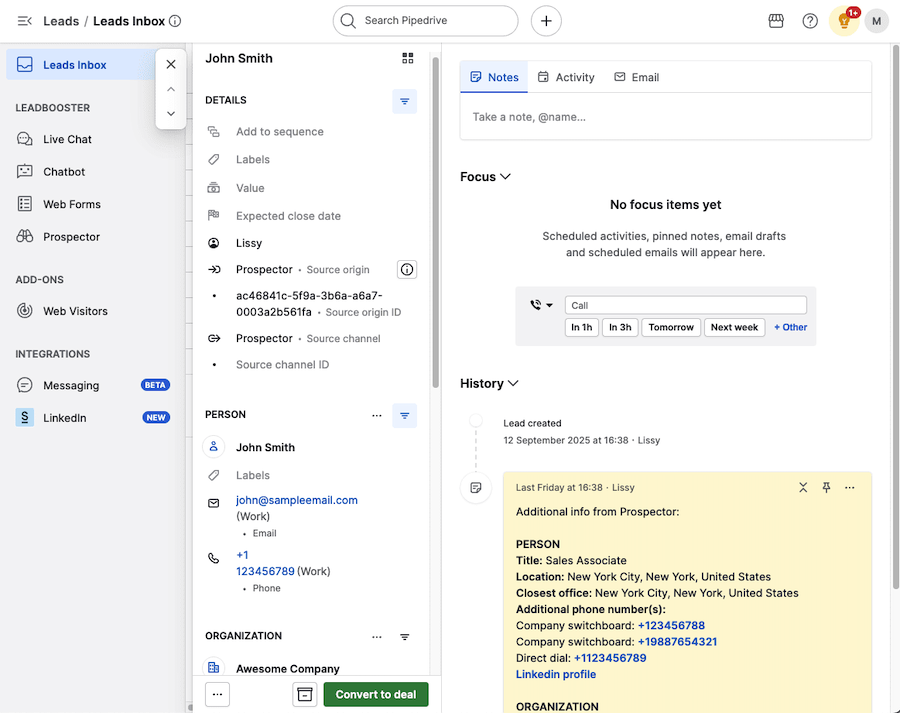Switch to the Activity tab

tap(566, 77)
